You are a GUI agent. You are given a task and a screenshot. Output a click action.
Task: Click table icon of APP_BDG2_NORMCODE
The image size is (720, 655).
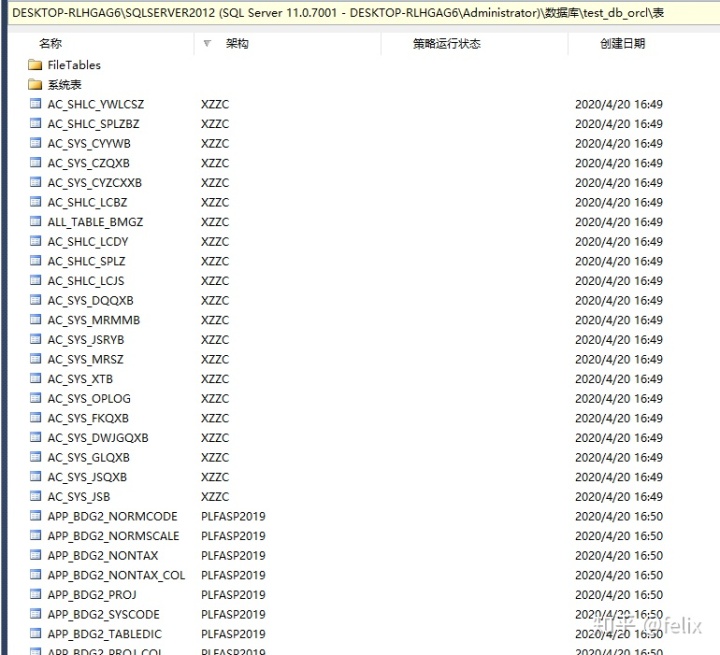click(x=35, y=516)
